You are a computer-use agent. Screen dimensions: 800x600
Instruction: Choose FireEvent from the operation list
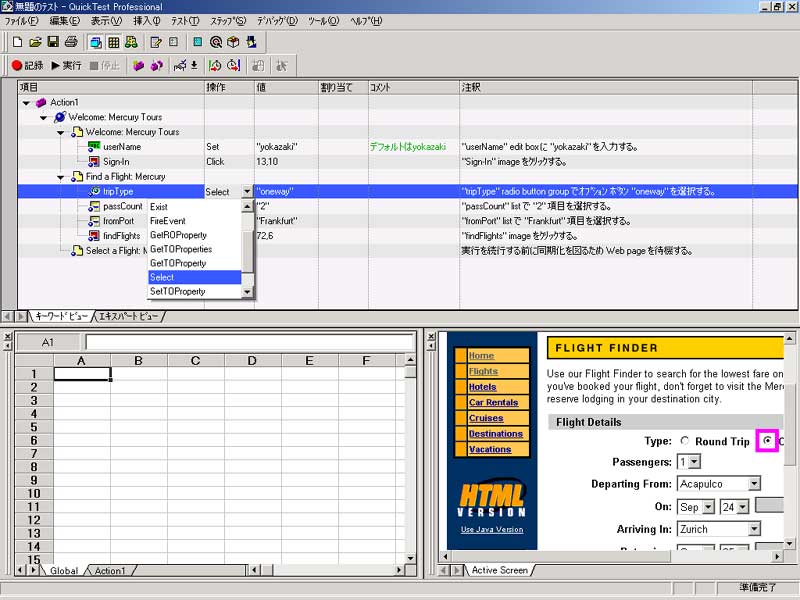pos(194,221)
